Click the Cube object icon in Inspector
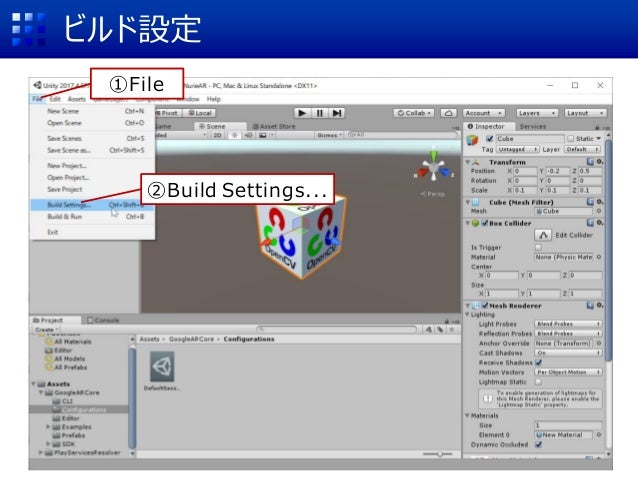Image resolution: width=638 pixels, height=479 pixels. click(472, 140)
